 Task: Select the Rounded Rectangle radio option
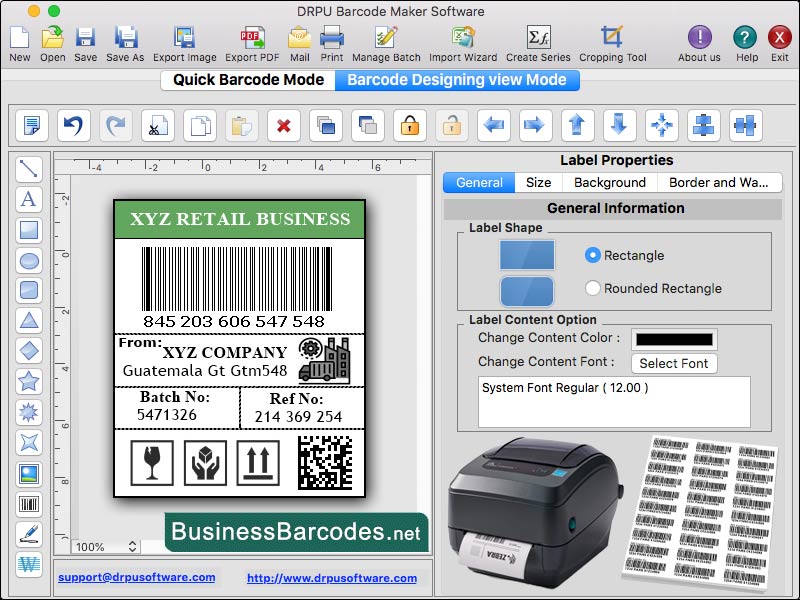click(592, 288)
